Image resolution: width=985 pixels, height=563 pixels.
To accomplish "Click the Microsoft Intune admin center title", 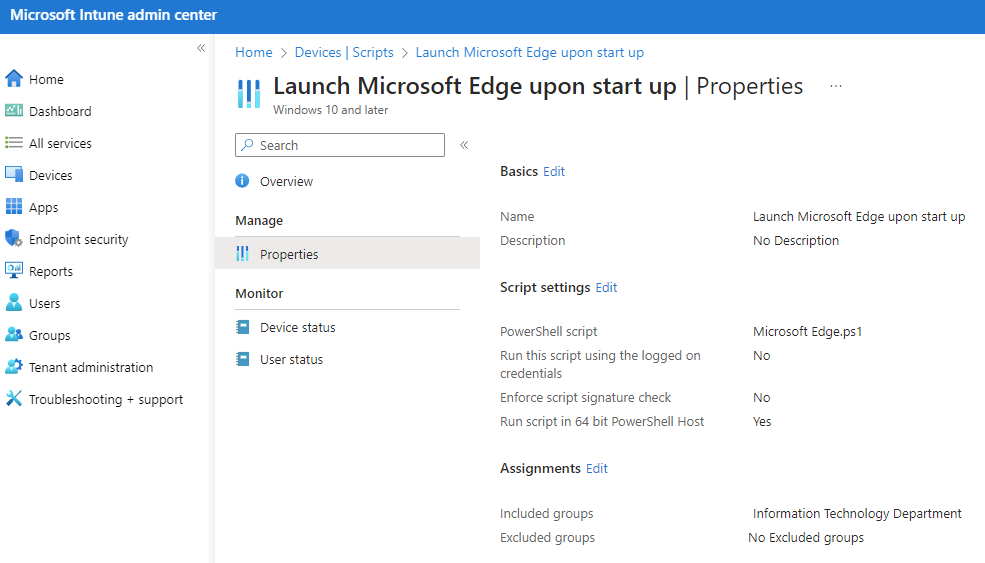I will pos(114,15).
